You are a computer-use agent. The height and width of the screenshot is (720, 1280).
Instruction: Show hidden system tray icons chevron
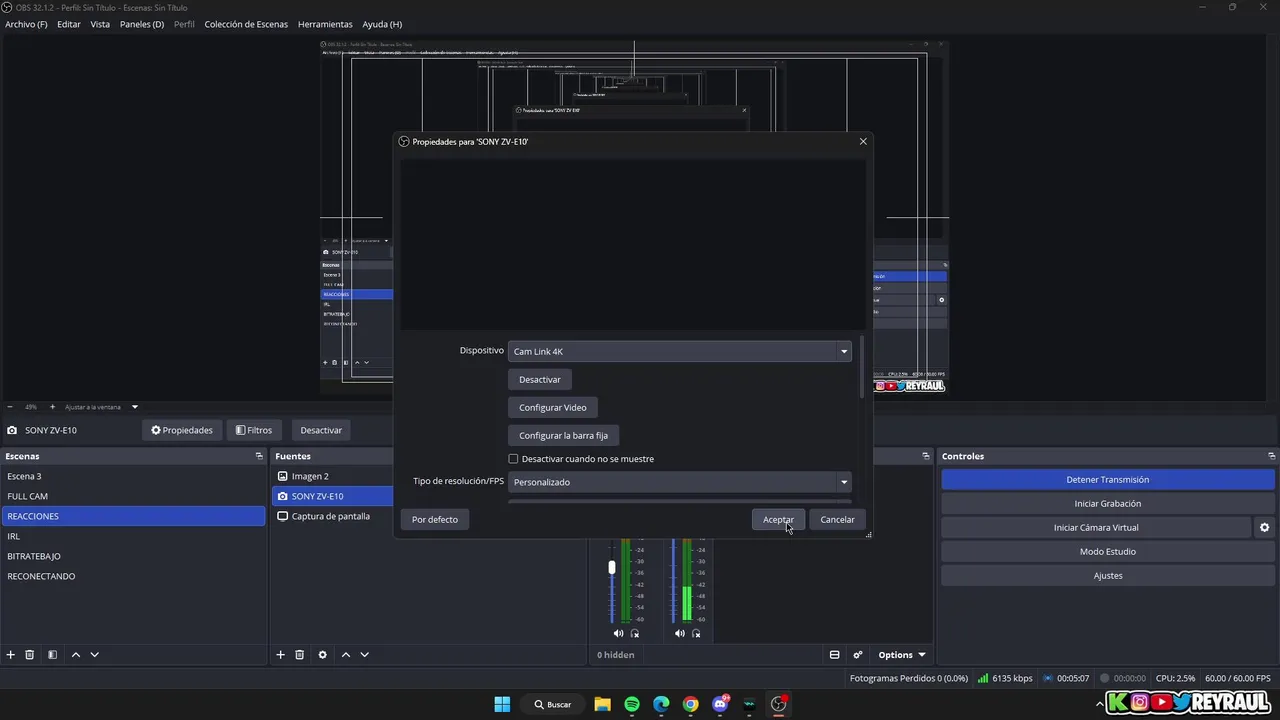tap(1099, 704)
